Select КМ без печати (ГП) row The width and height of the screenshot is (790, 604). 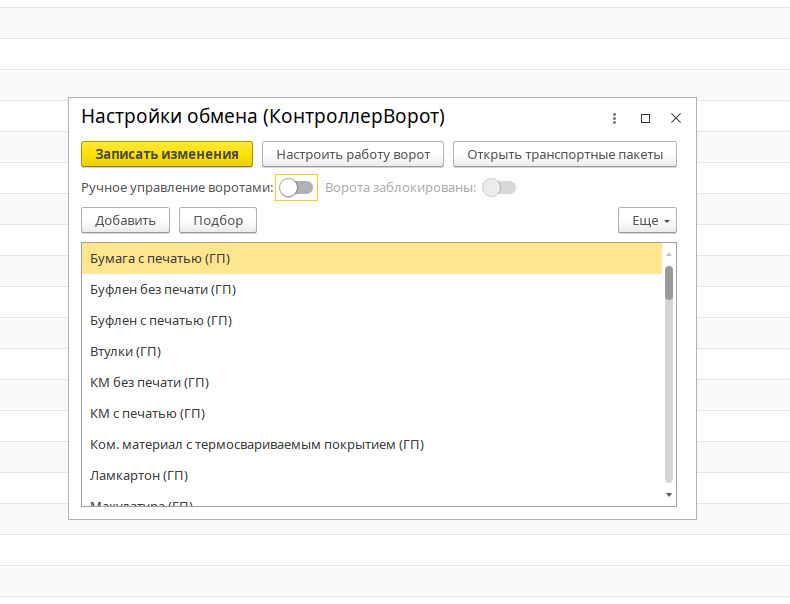149,383
